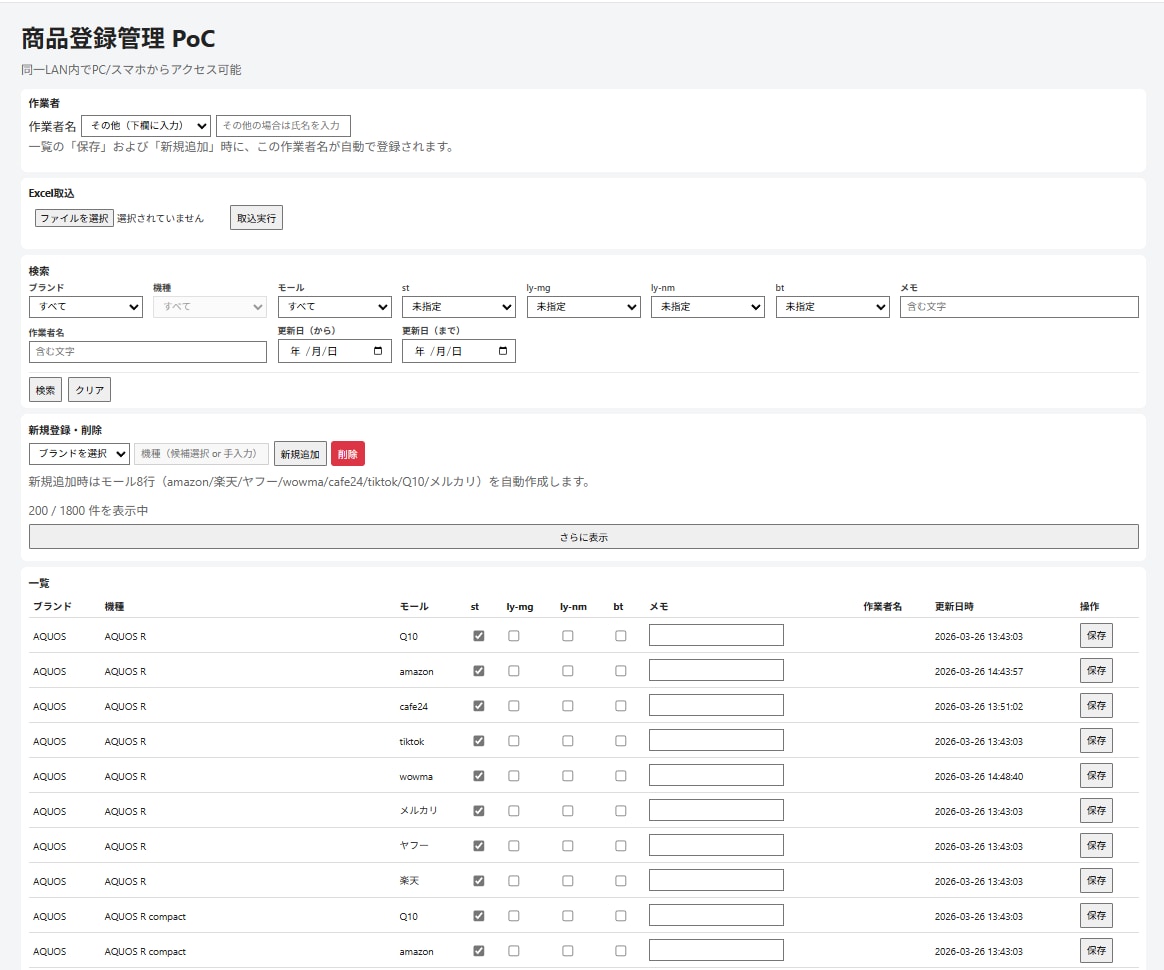Uncheck st for AQUOS R wowma row

click(x=479, y=776)
